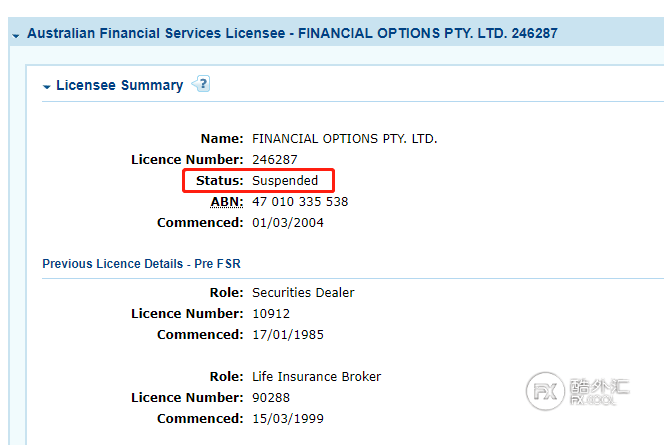Click the FX circular watermark logo
The height and width of the screenshot is (445, 664).
(546, 390)
